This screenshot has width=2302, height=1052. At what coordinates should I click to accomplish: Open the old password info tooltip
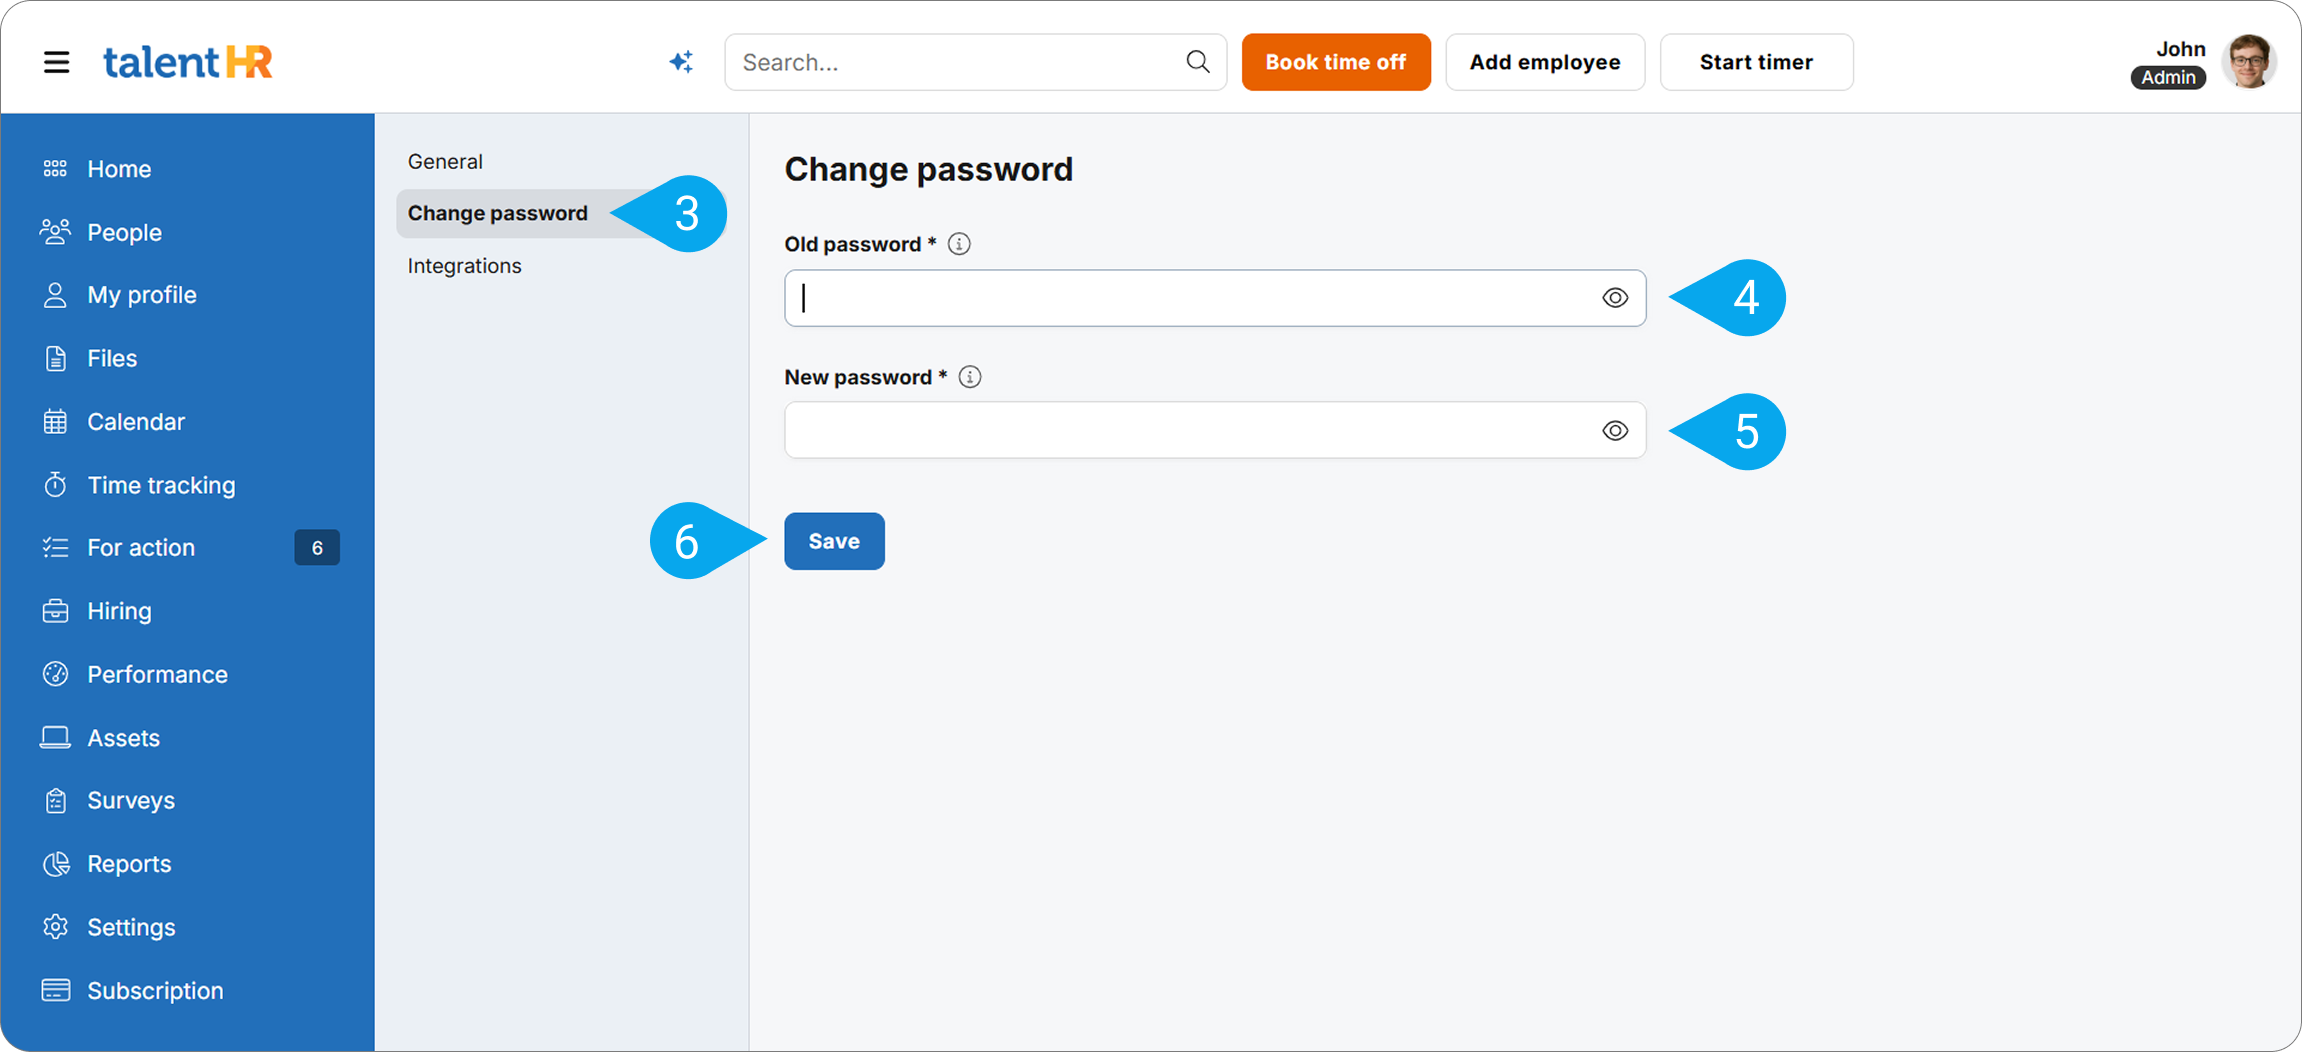[x=958, y=243]
